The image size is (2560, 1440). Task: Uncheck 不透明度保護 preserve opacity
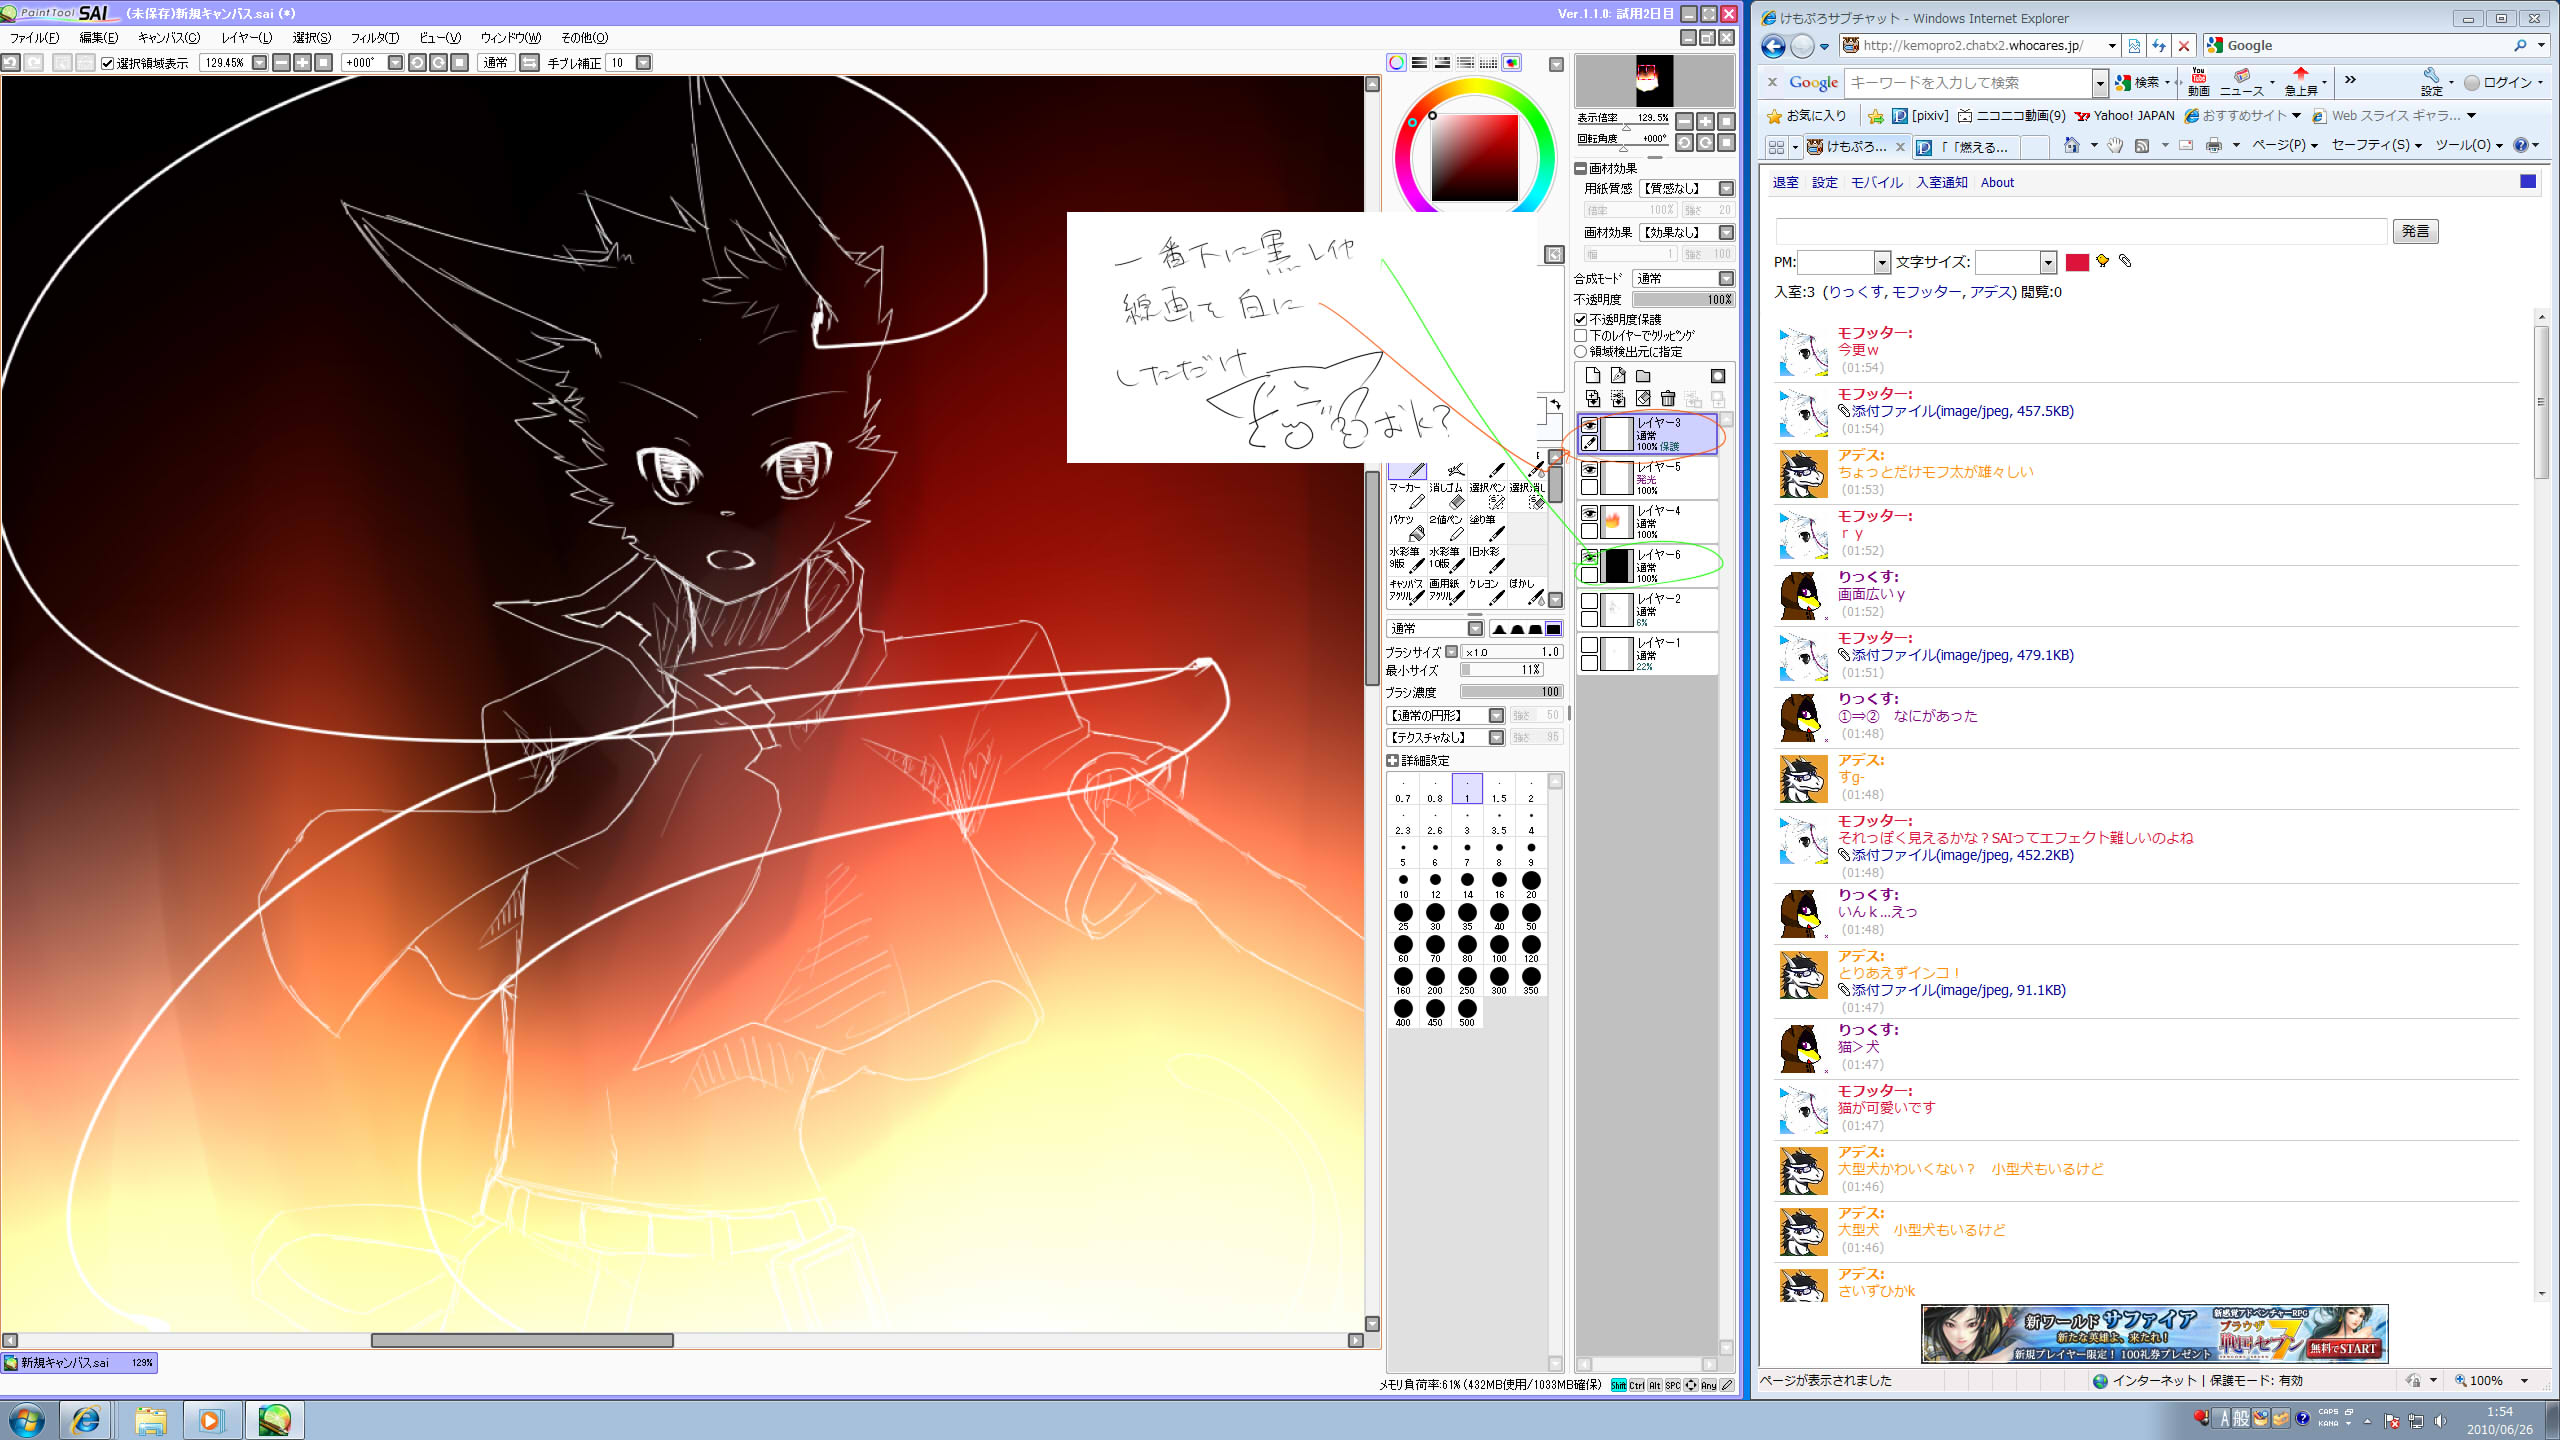pos(1581,320)
